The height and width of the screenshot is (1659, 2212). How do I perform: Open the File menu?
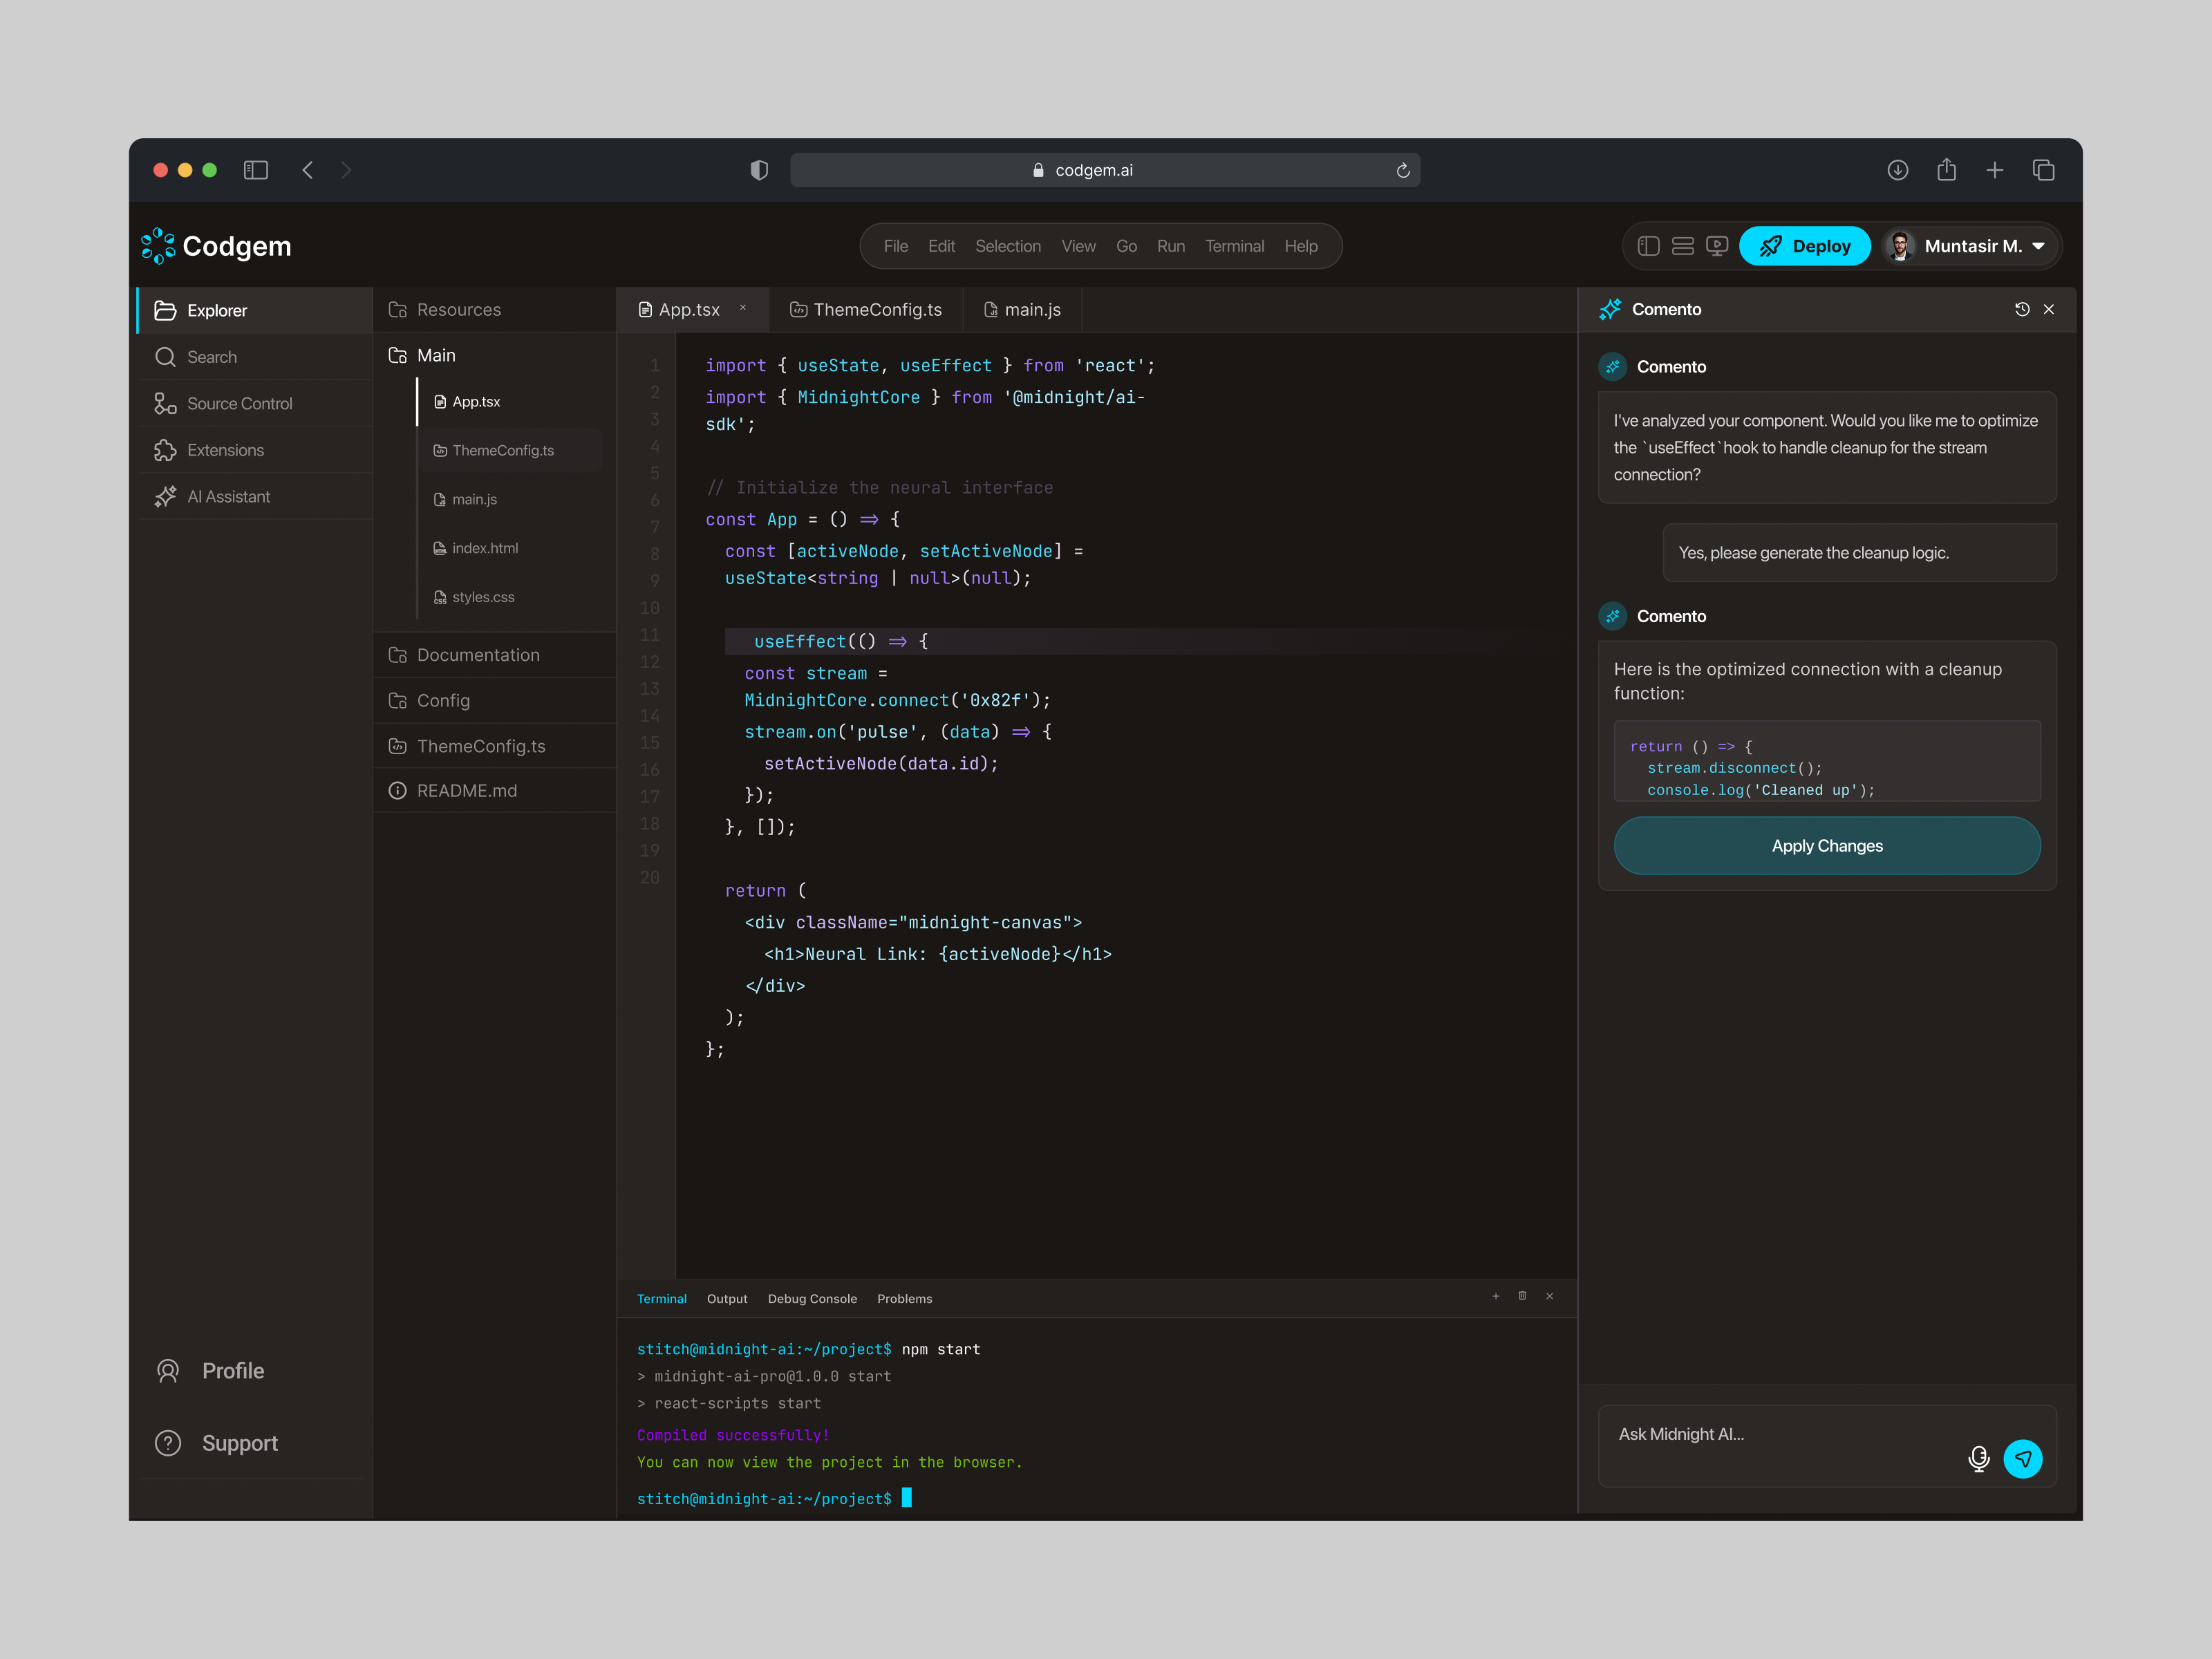click(x=896, y=246)
